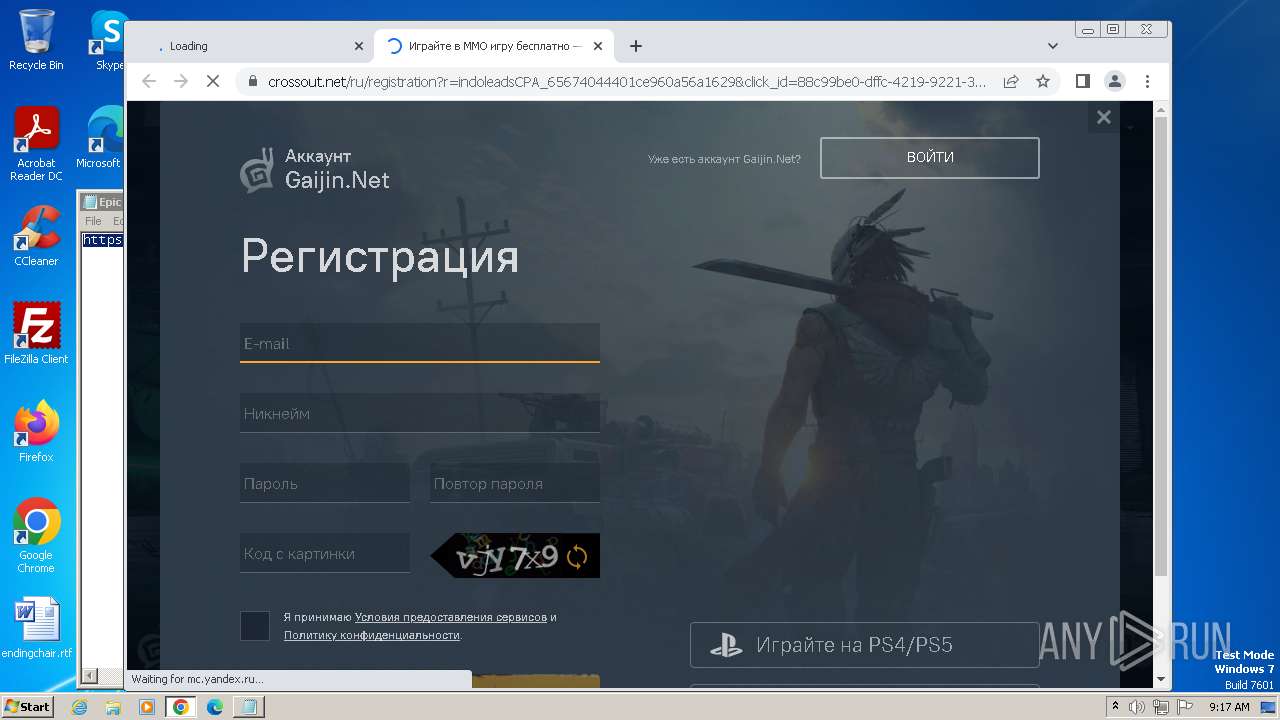This screenshot has height=720, width=1280.
Task: Click Internet Explorer taskbar icon
Action: [x=80, y=707]
